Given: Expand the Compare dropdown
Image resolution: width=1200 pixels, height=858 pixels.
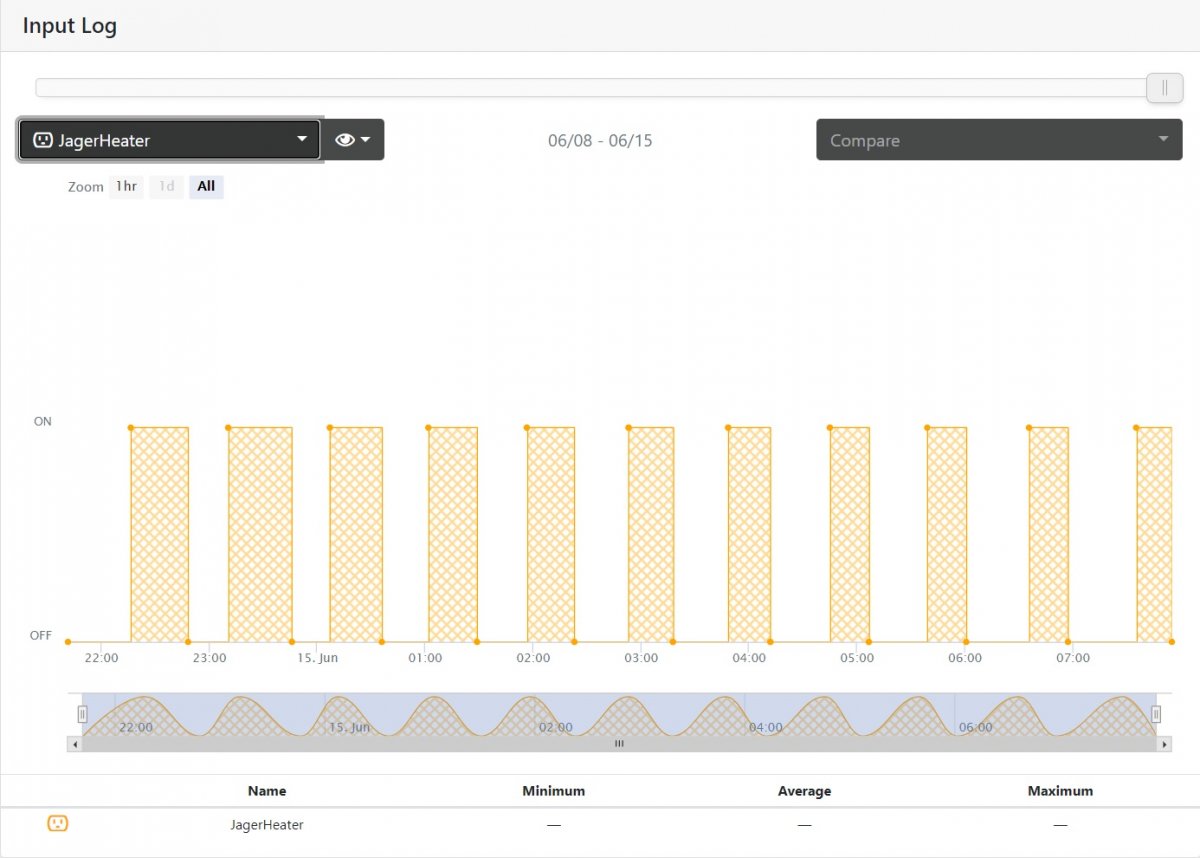Looking at the screenshot, I should coord(998,140).
